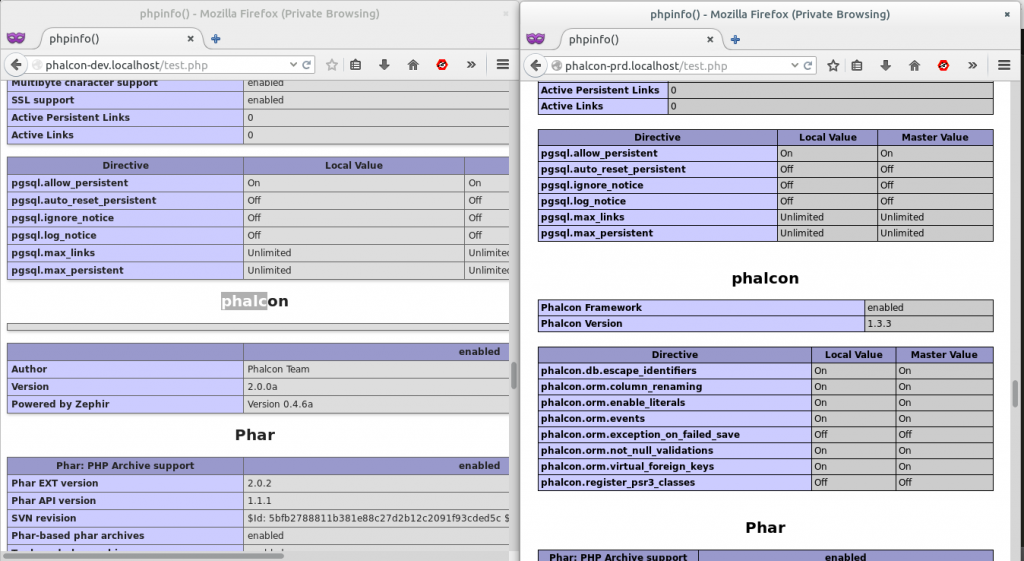Click Active Persistent Links in prd window
This screenshot has width=1024, height=561.
(x=600, y=90)
